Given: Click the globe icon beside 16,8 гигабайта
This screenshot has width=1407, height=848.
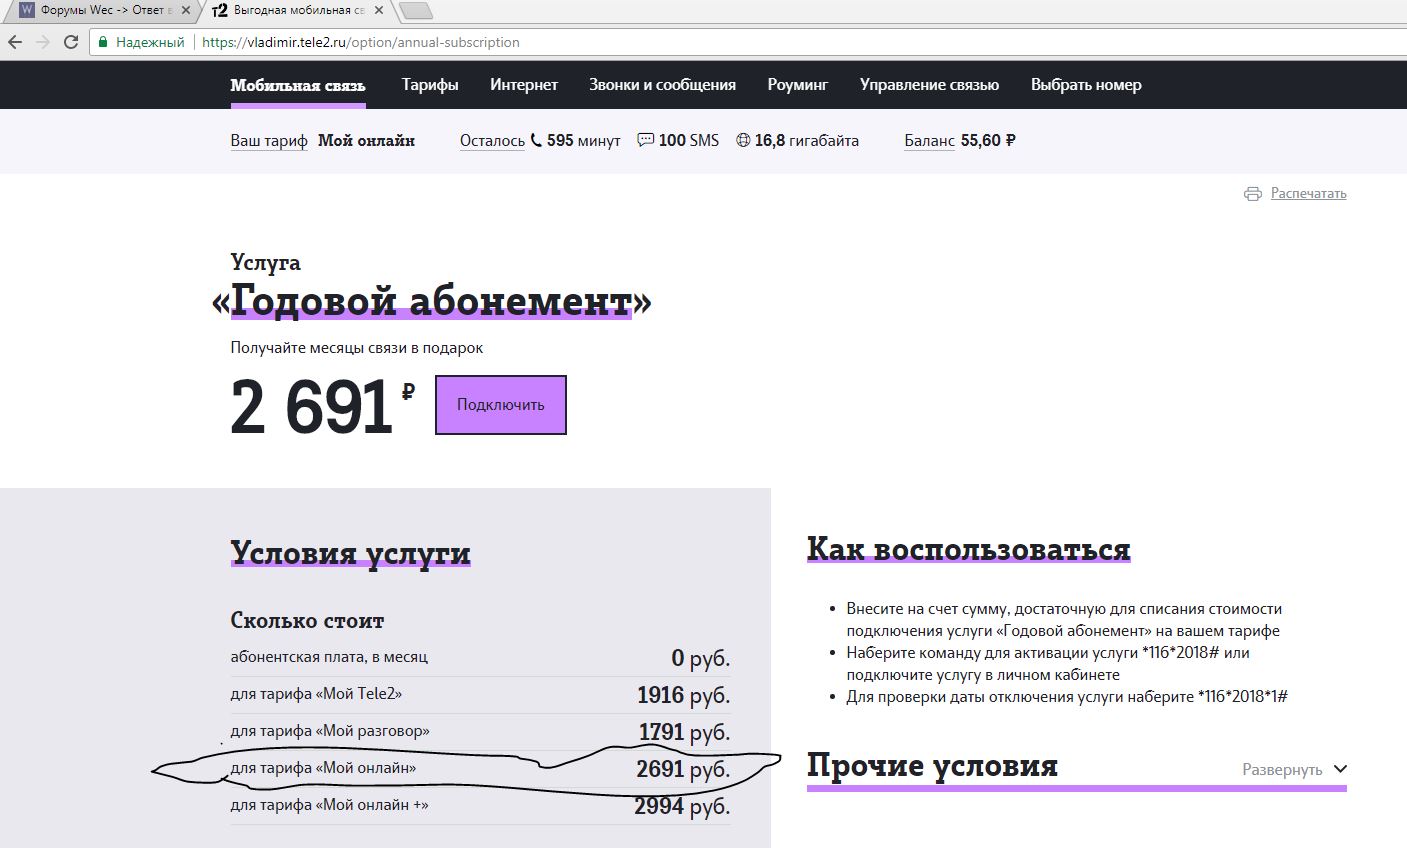Looking at the screenshot, I should pos(743,141).
